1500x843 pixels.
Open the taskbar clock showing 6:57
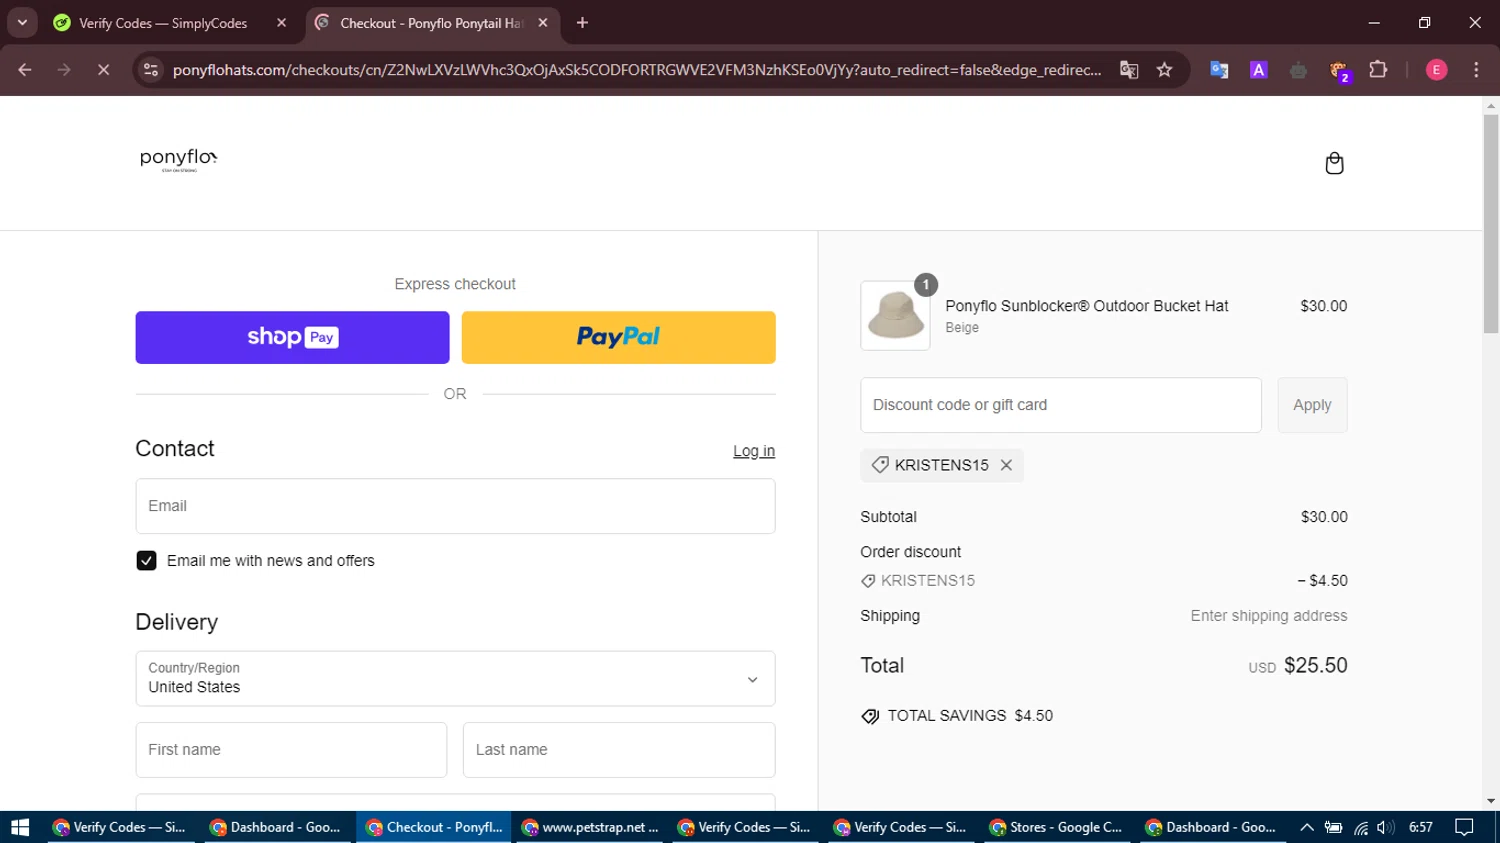pyautogui.click(x=1420, y=827)
